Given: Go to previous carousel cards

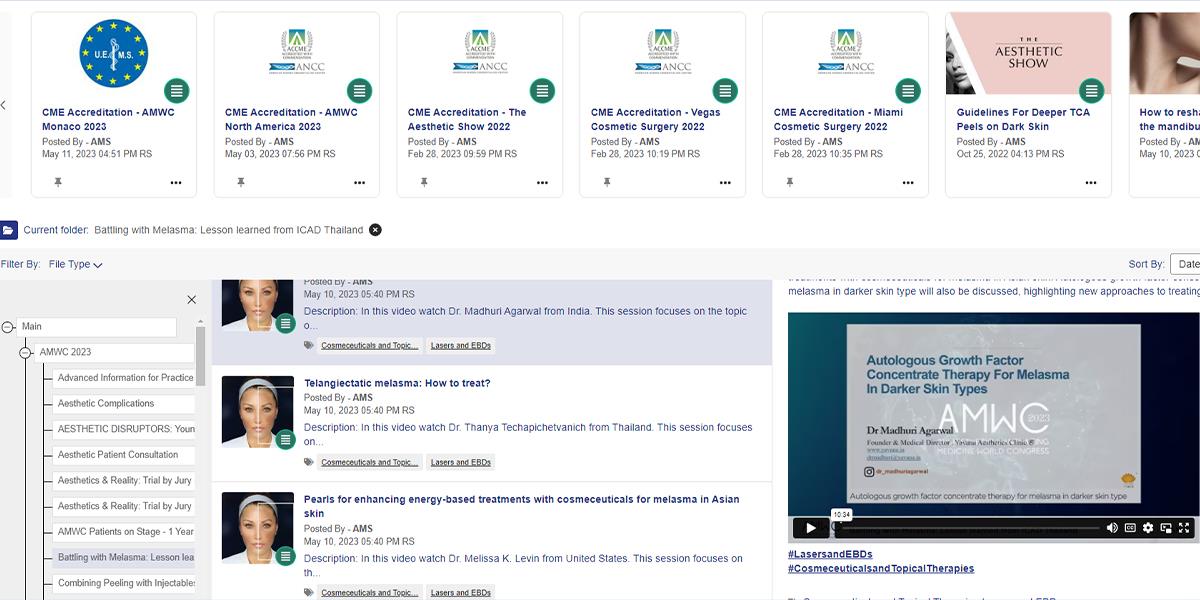Looking at the screenshot, I should pos(3,105).
